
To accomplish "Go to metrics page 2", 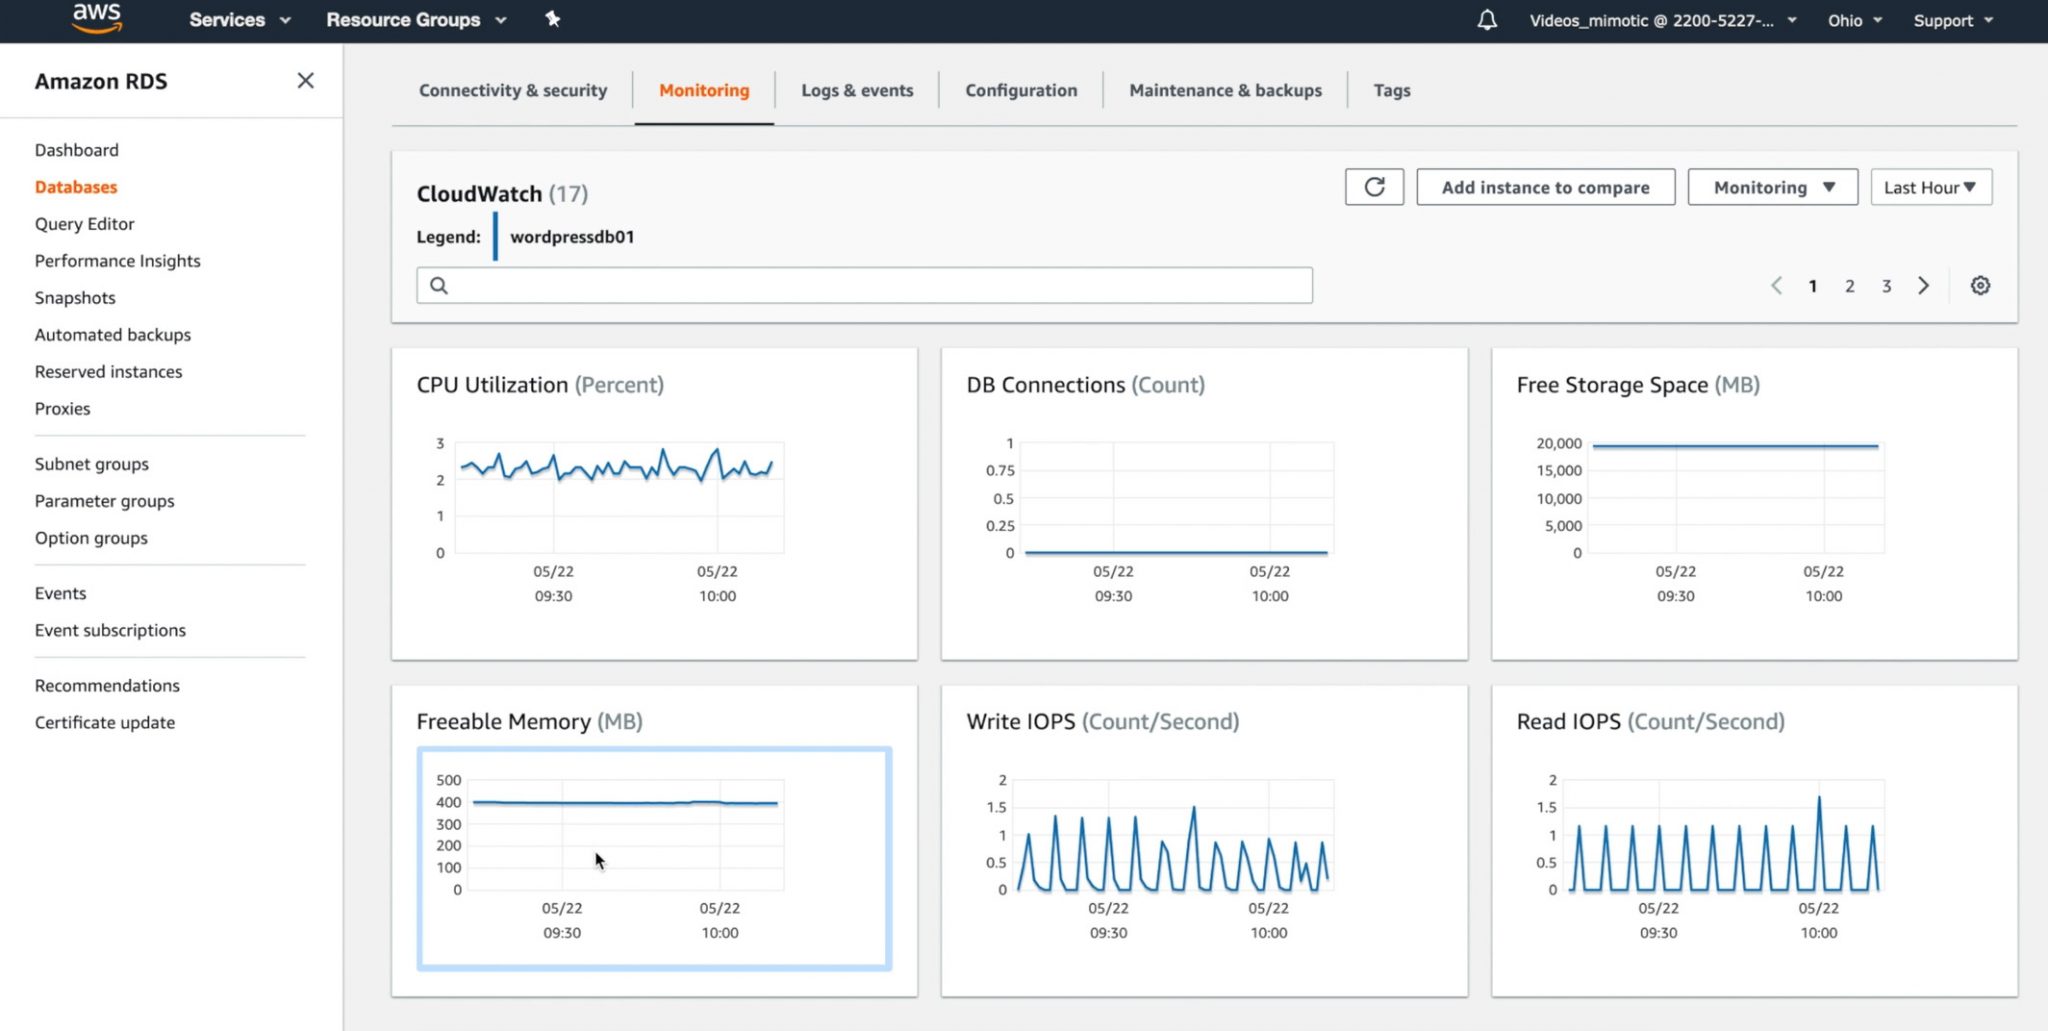I will tap(1849, 286).
